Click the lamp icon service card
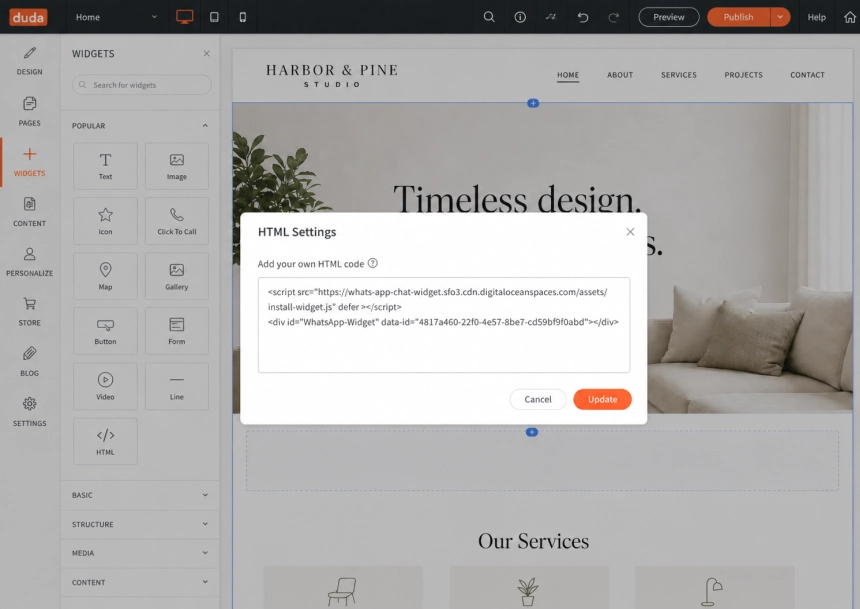Image resolution: width=860 pixels, height=609 pixels. [714, 588]
